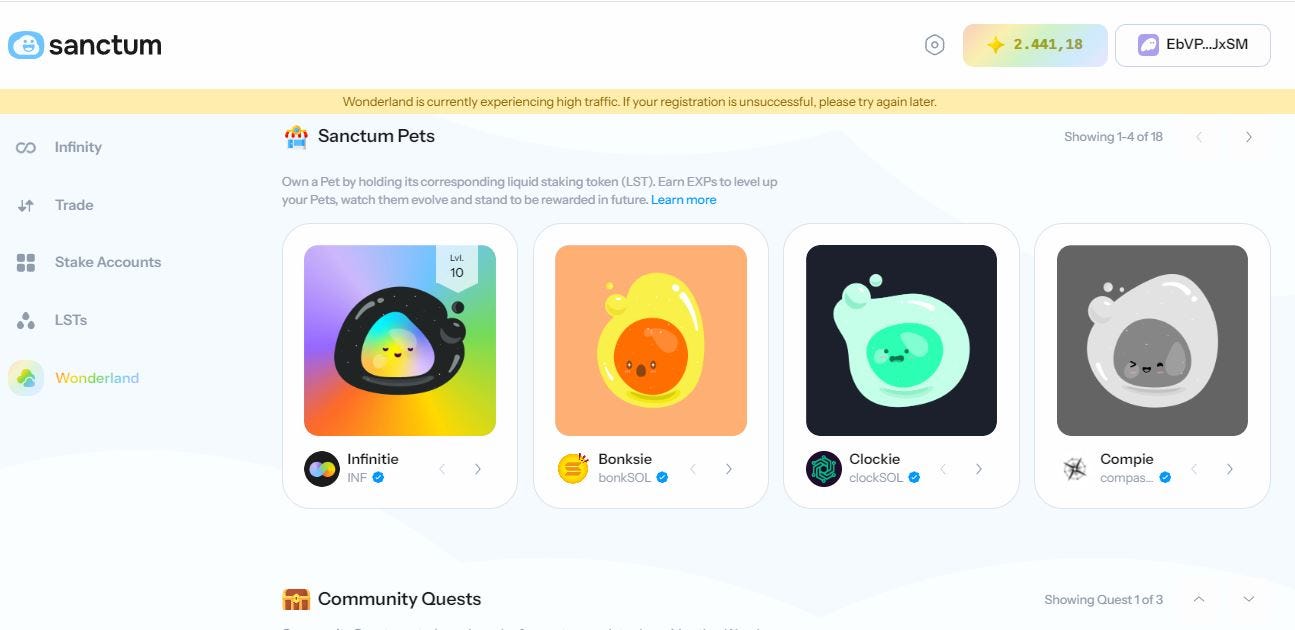Click the Wonderland globe icon
Image resolution: width=1295 pixels, height=630 pixels.
click(25, 378)
